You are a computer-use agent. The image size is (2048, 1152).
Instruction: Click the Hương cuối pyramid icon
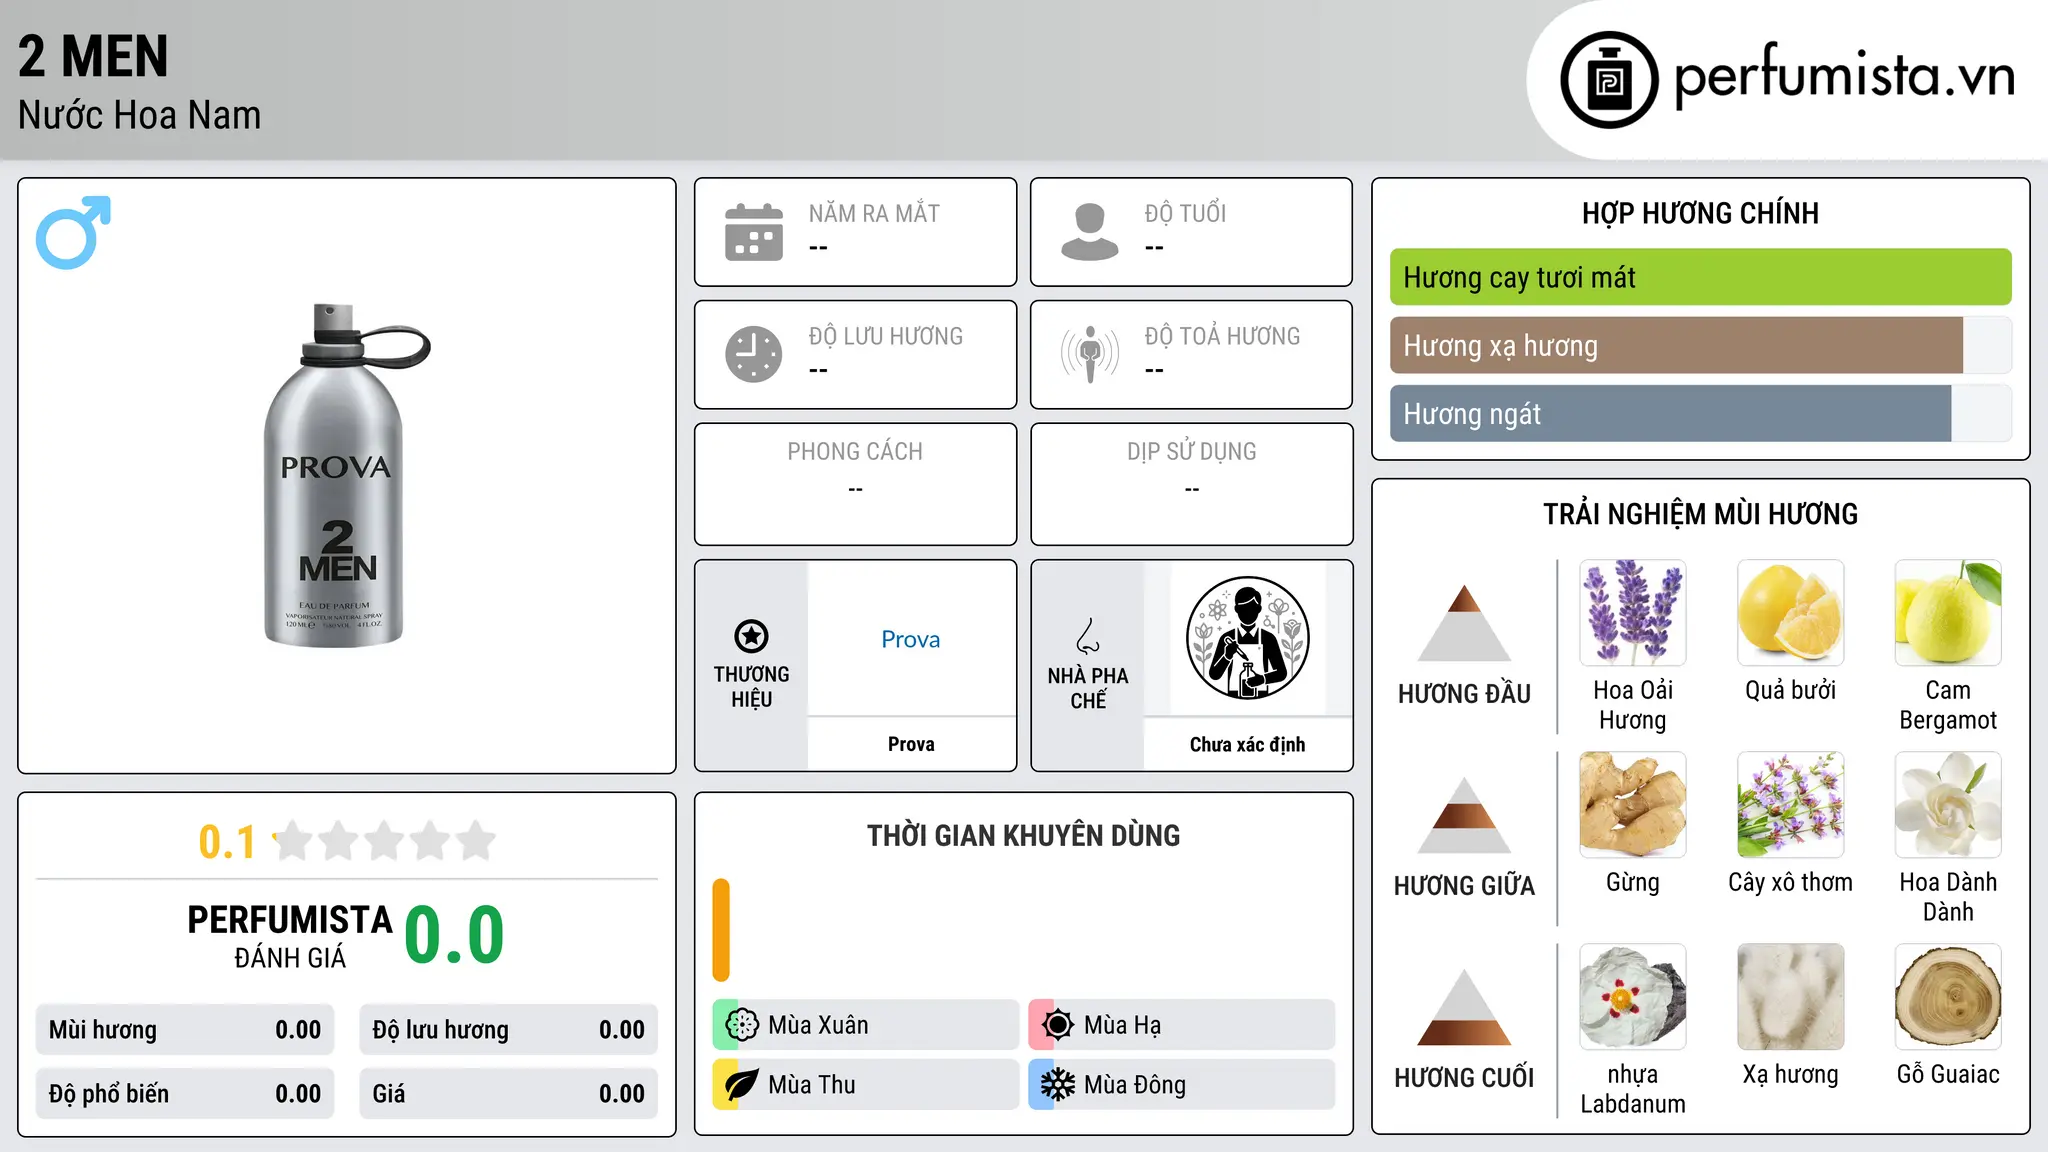tap(1464, 1007)
